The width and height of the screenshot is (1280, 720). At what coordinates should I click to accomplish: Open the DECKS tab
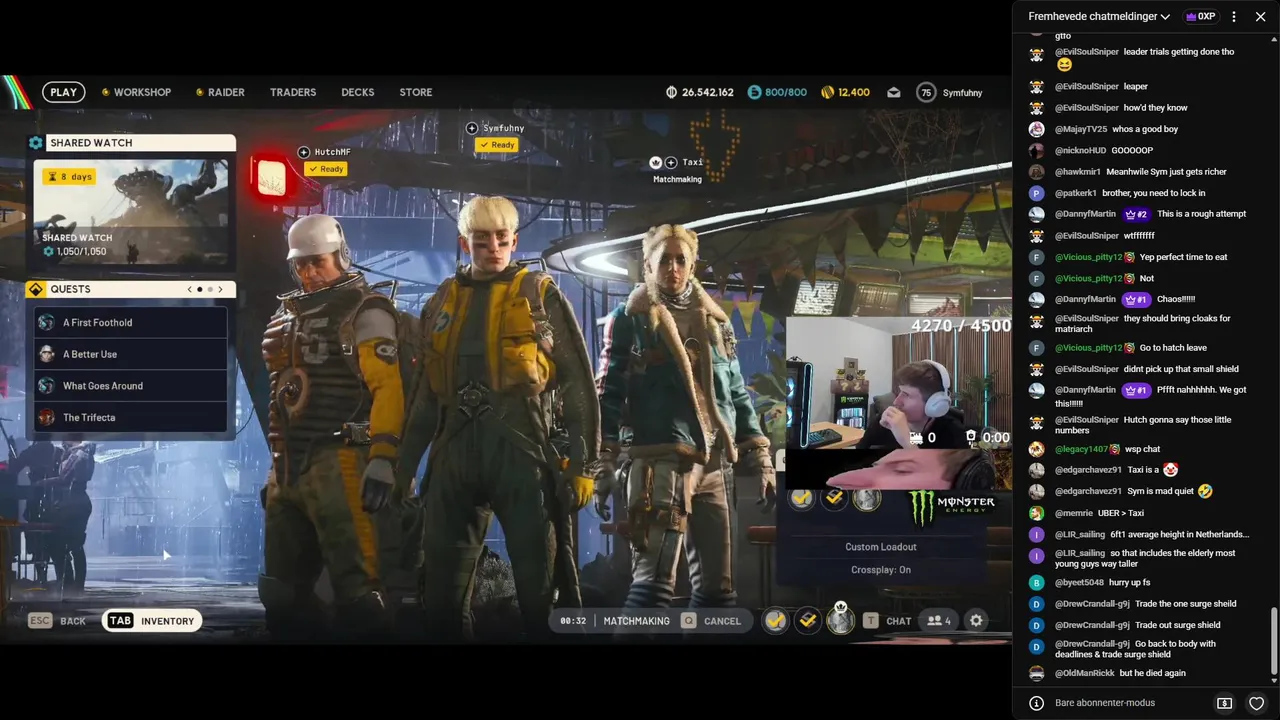357,92
